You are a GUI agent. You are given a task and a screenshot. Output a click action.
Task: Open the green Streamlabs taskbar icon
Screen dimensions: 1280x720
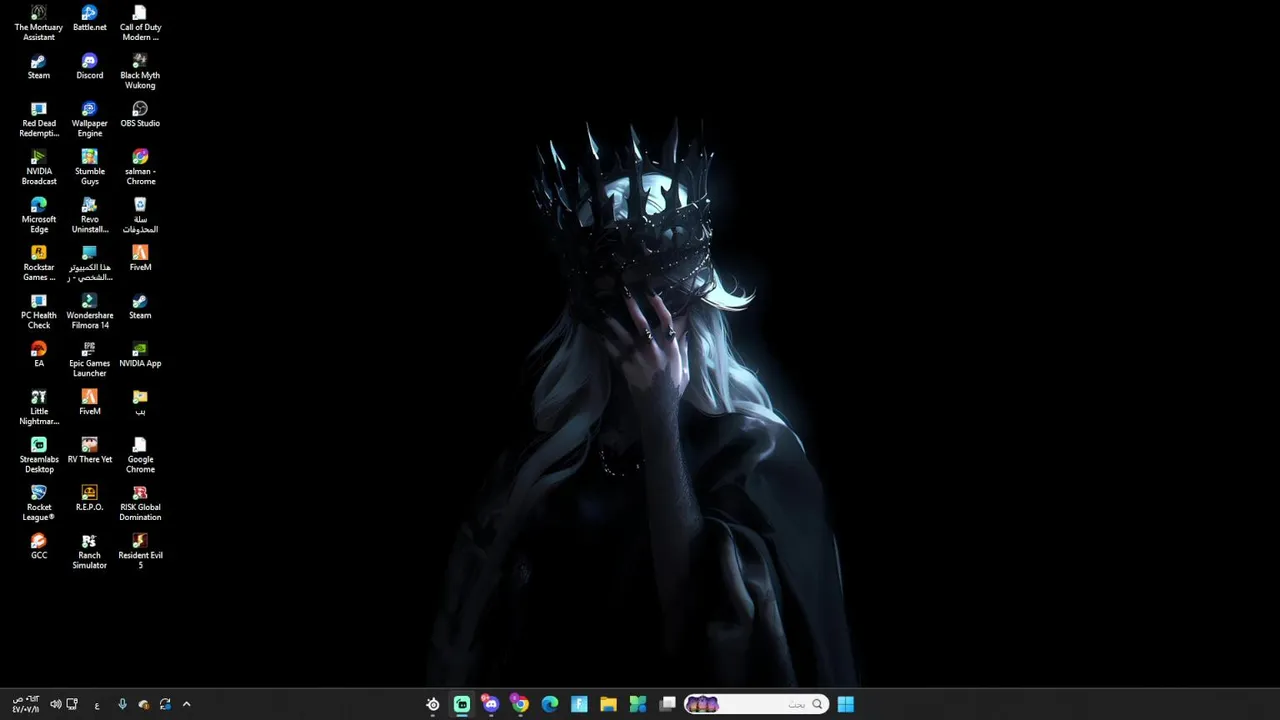pyautogui.click(x=462, y=704)
